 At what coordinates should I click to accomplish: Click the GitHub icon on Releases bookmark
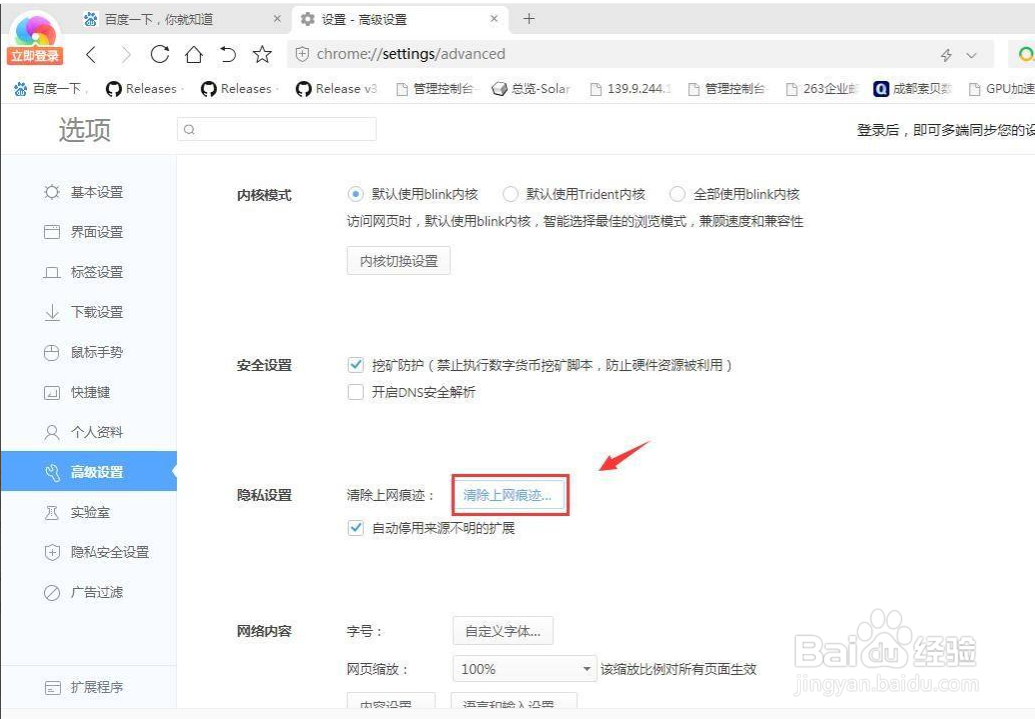113,89
